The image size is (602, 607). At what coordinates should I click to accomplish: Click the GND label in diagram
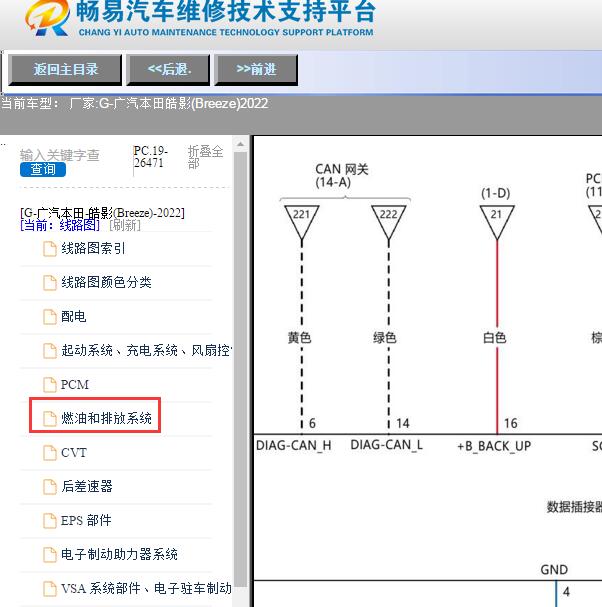tap(554, 570)
